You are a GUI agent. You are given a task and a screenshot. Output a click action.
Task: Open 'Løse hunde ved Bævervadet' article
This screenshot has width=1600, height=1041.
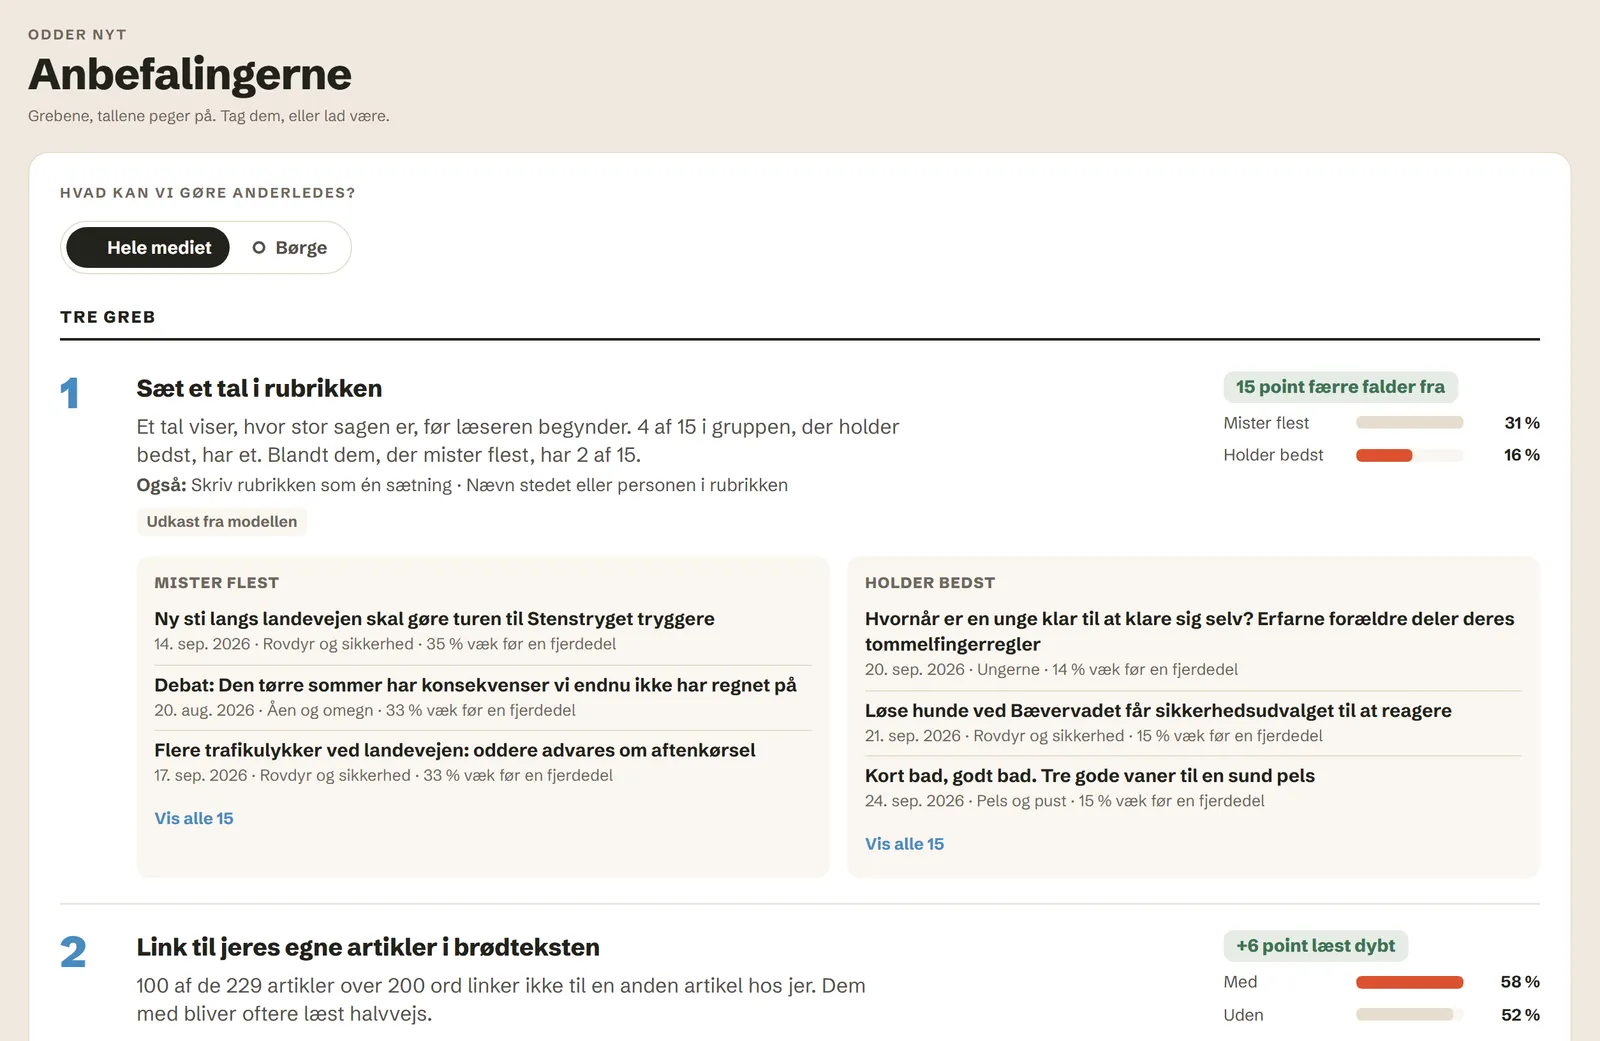tap(1158, 711)
